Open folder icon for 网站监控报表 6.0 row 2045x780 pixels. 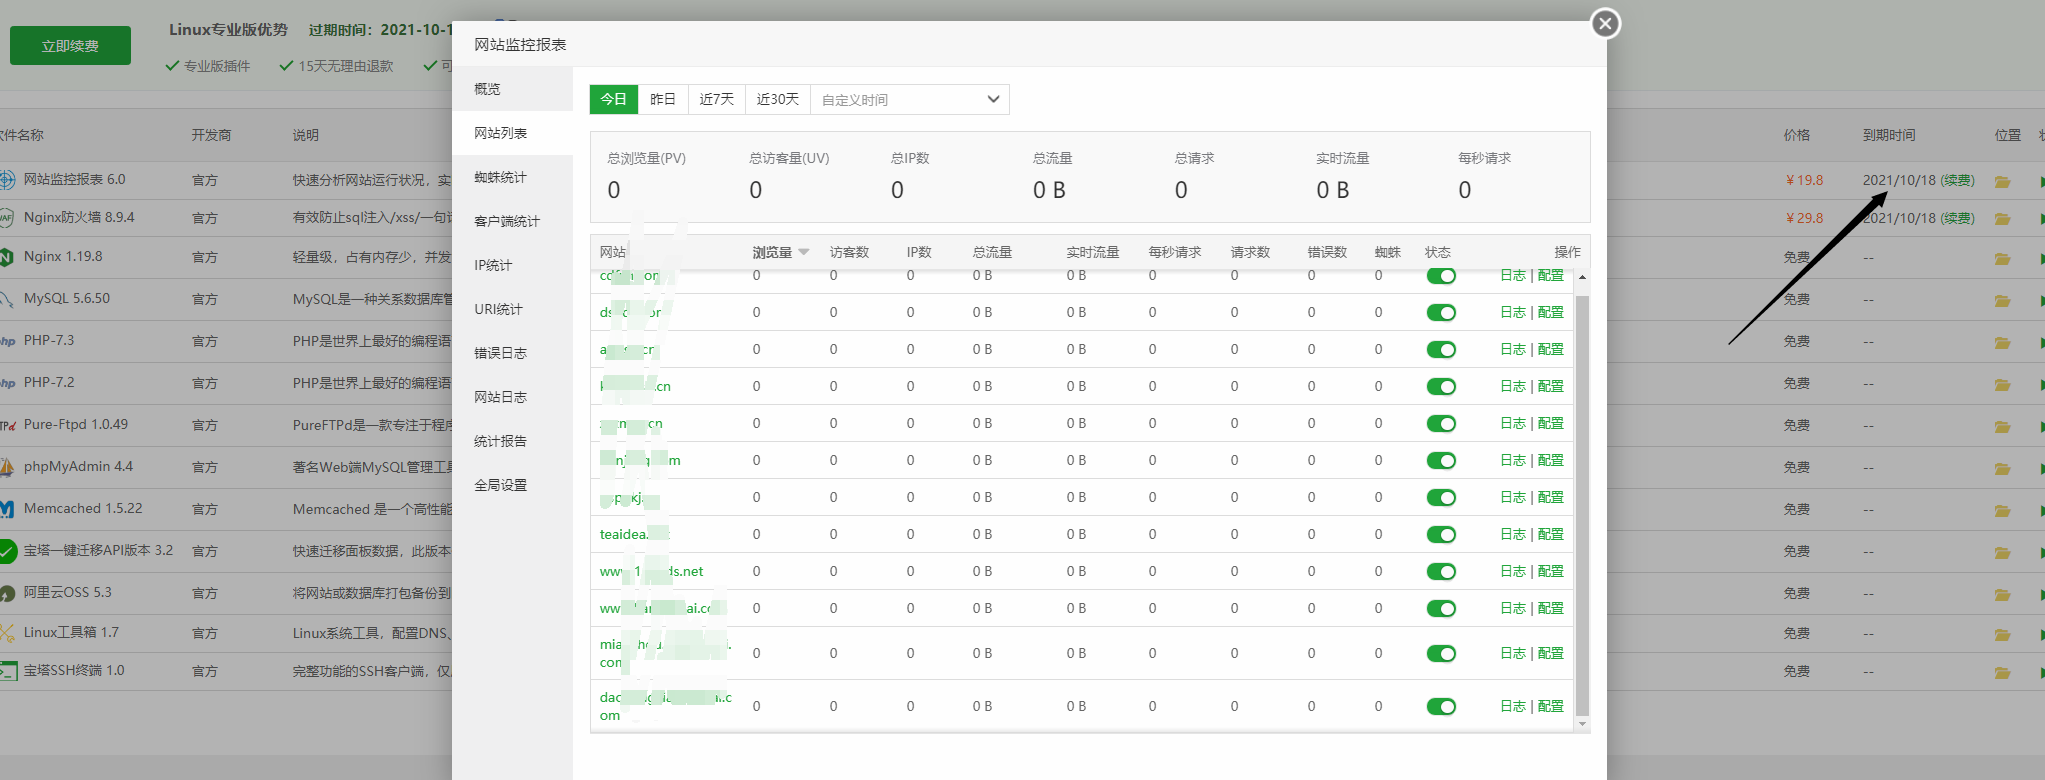tap(2002, 181)
